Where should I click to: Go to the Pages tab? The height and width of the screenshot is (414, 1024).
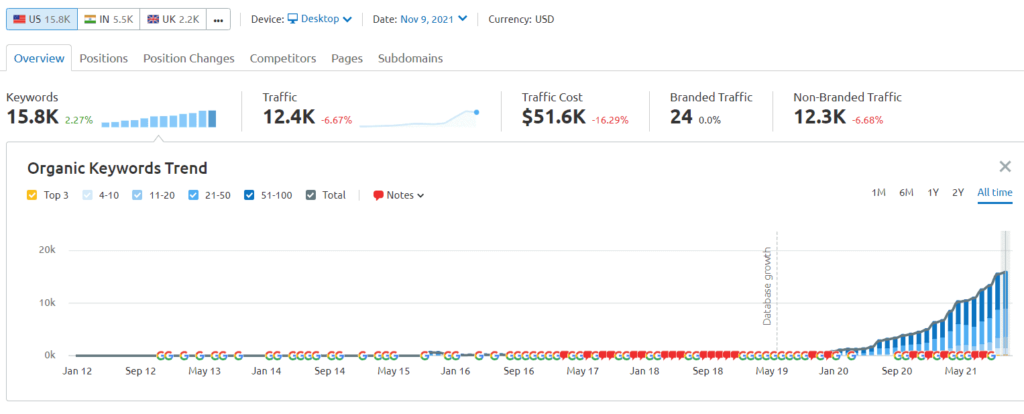[347, 58]
